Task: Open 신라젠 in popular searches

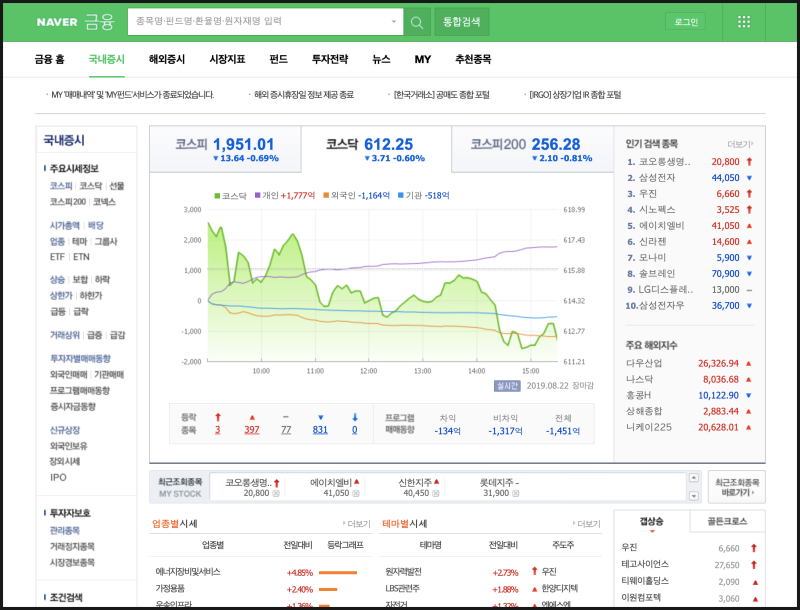Action: click(653, 241)
